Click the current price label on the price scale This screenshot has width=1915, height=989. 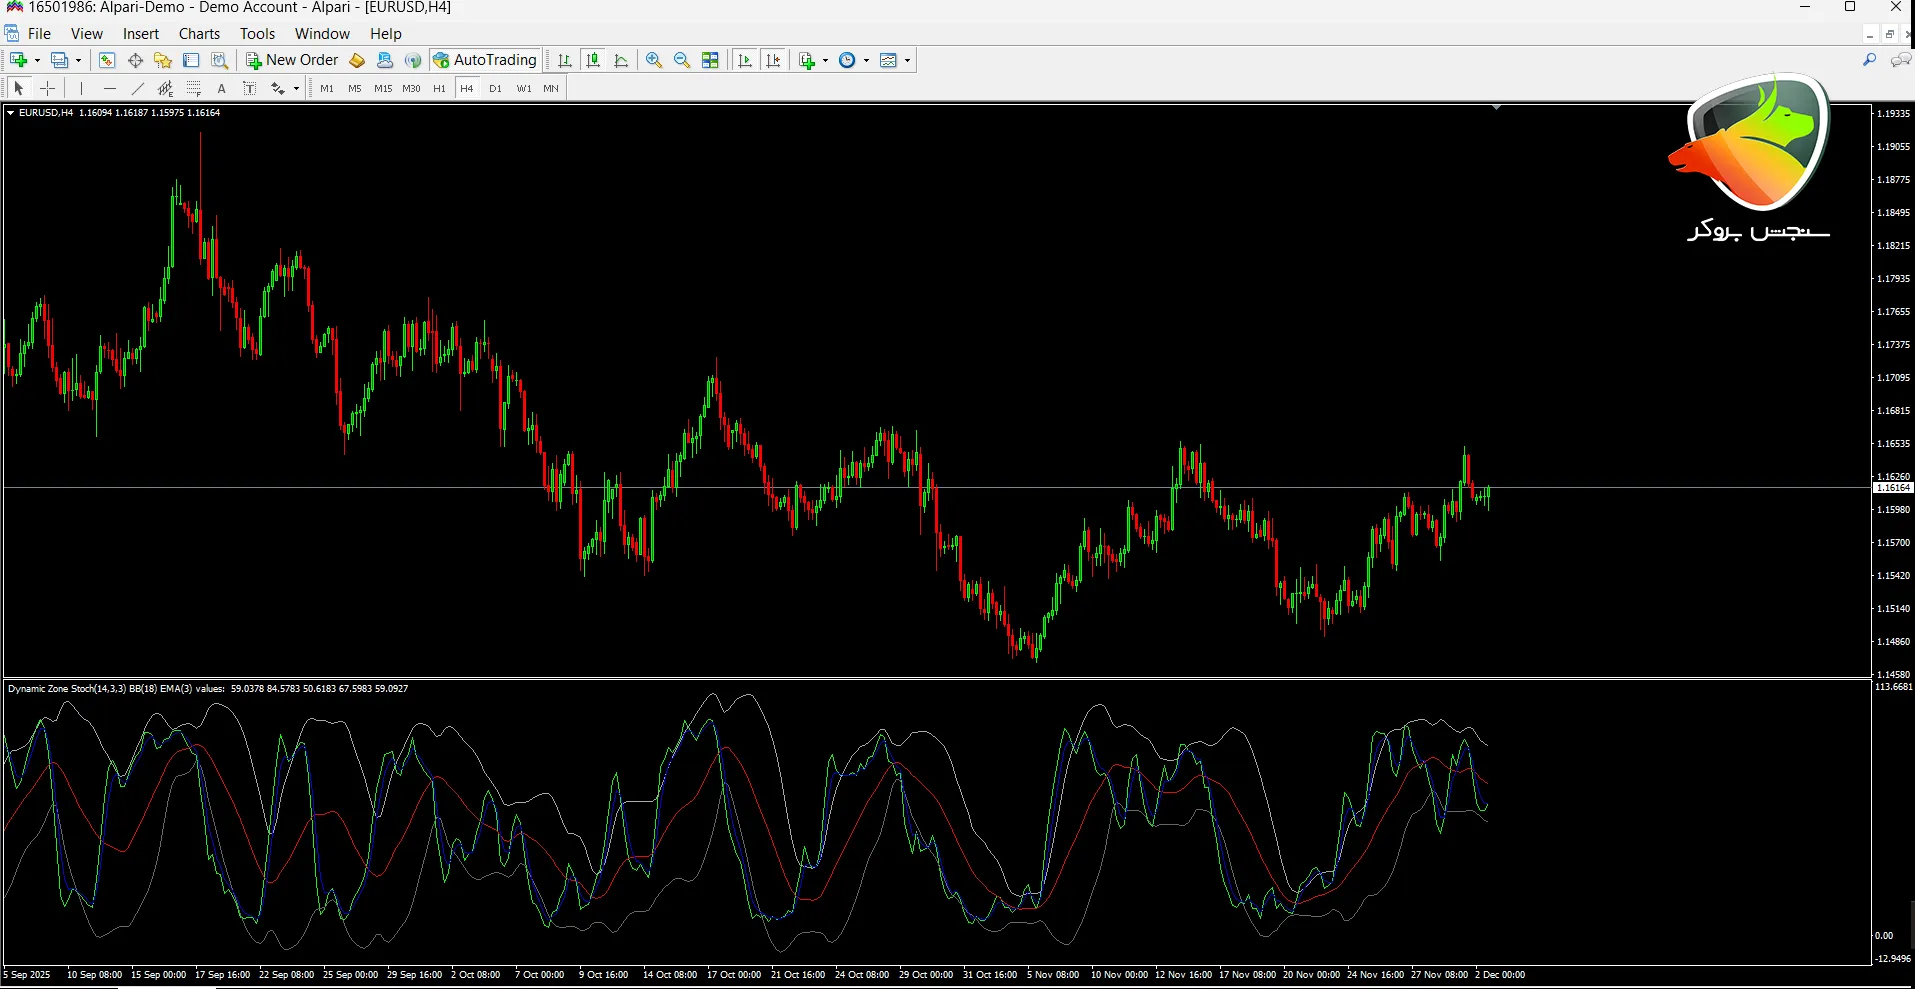tap(1892, 488)
